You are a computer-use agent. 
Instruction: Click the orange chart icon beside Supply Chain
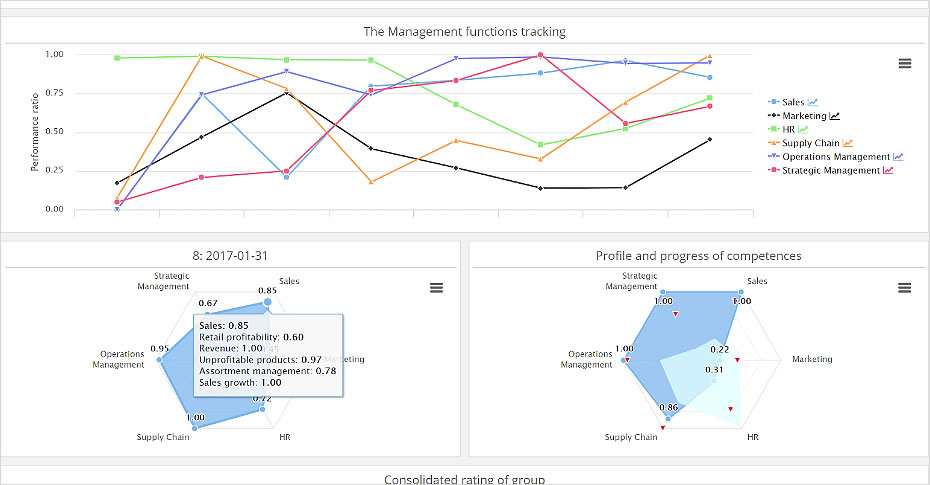click(848, 143)
